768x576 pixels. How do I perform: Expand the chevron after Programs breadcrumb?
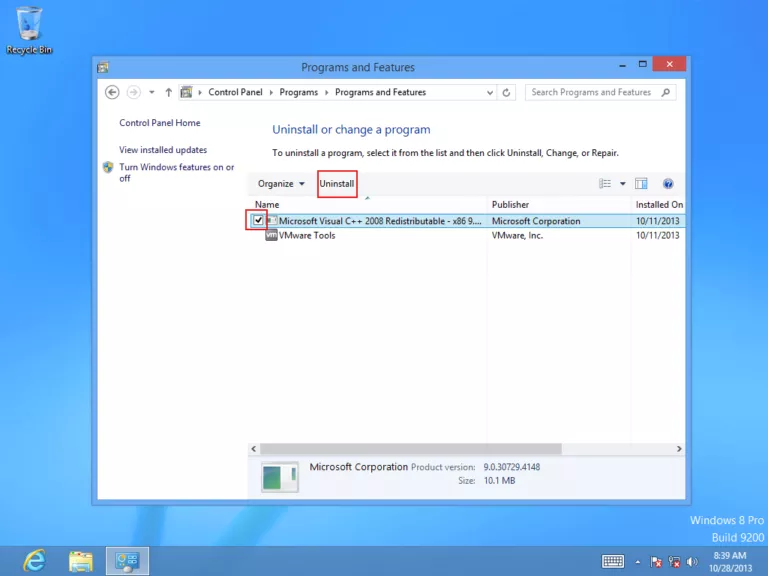[x=327, y=92]
